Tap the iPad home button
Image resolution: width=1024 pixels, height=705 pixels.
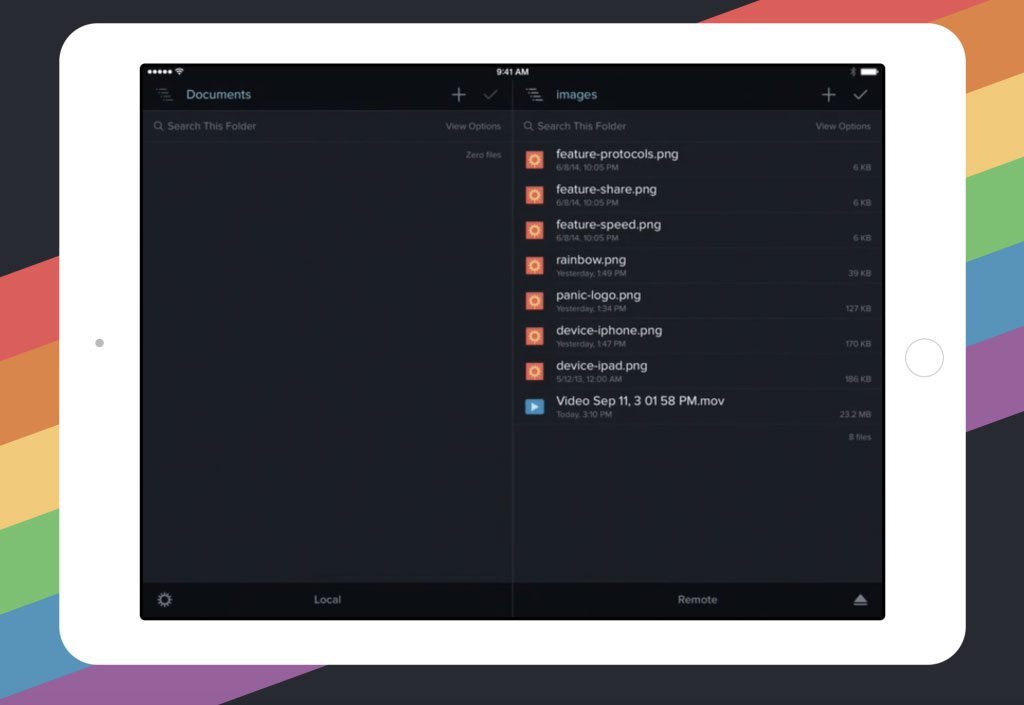point(924,358)
